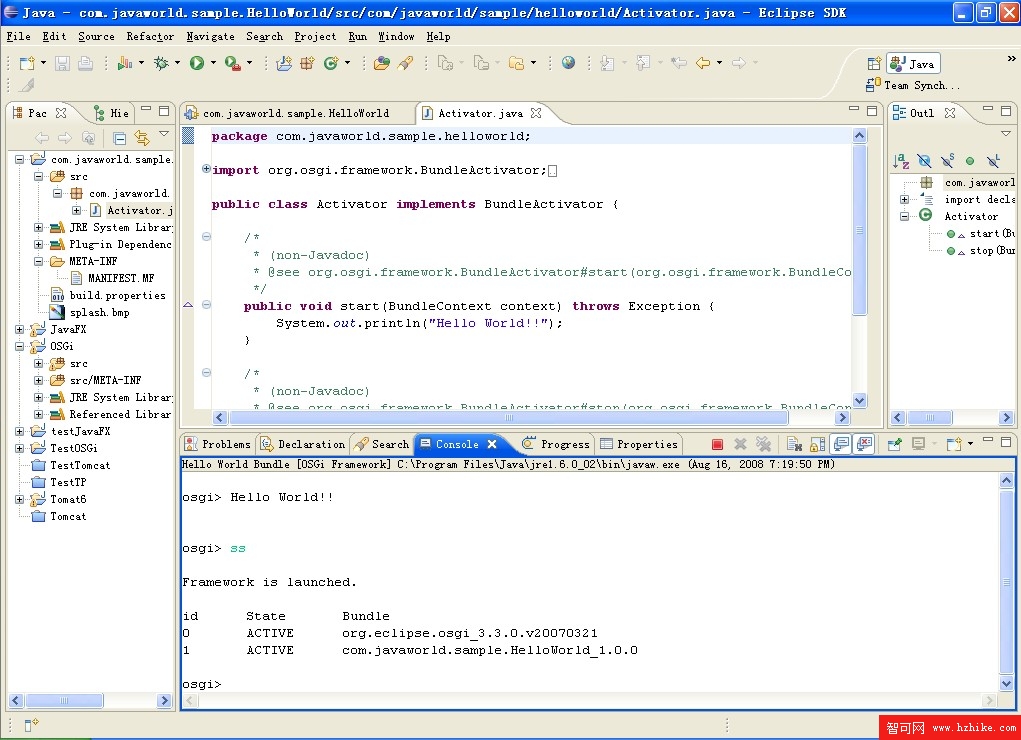
Task: Select the Tomcat project
Action: (x=68, y=517)
